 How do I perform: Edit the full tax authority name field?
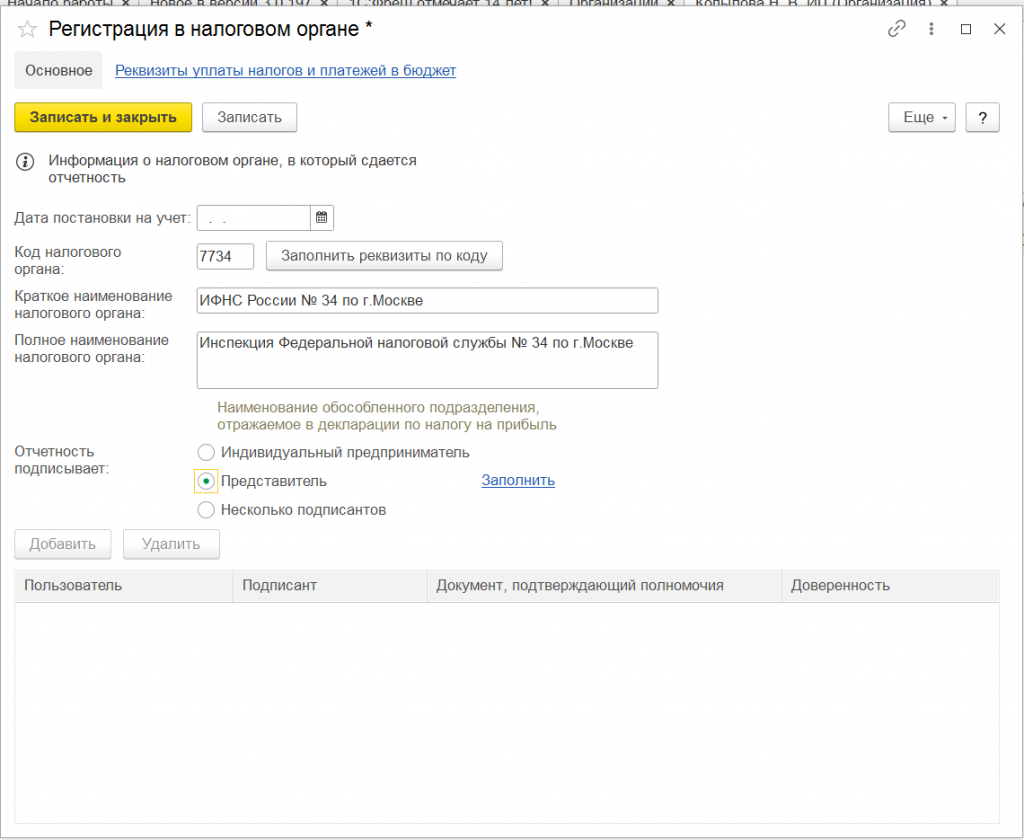[427, 360]
